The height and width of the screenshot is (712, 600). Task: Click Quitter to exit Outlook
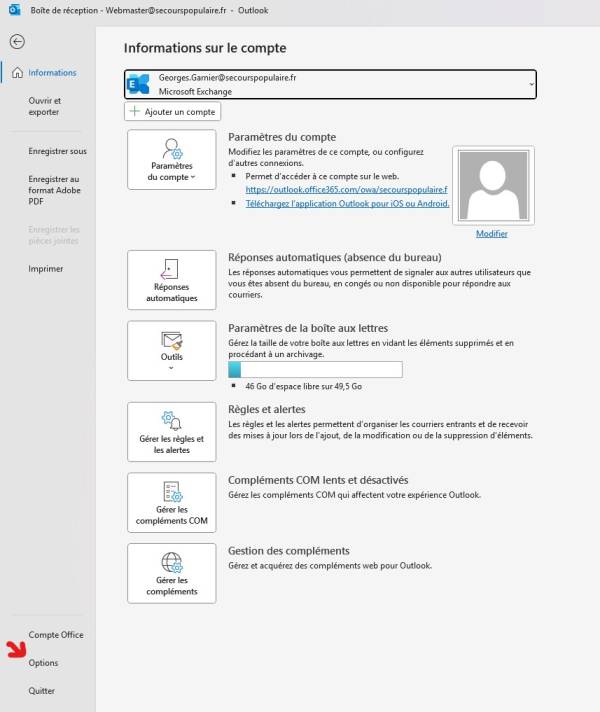[x=41, y=691]
